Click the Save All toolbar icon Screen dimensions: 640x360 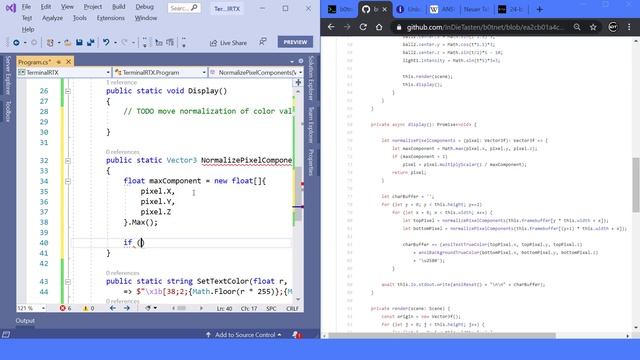(91, 42)
